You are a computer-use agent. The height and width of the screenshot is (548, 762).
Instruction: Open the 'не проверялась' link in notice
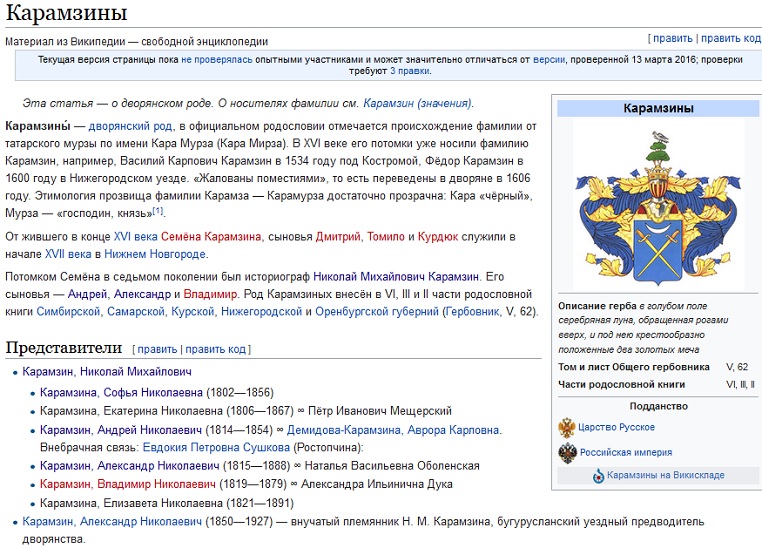click(217, 60)
